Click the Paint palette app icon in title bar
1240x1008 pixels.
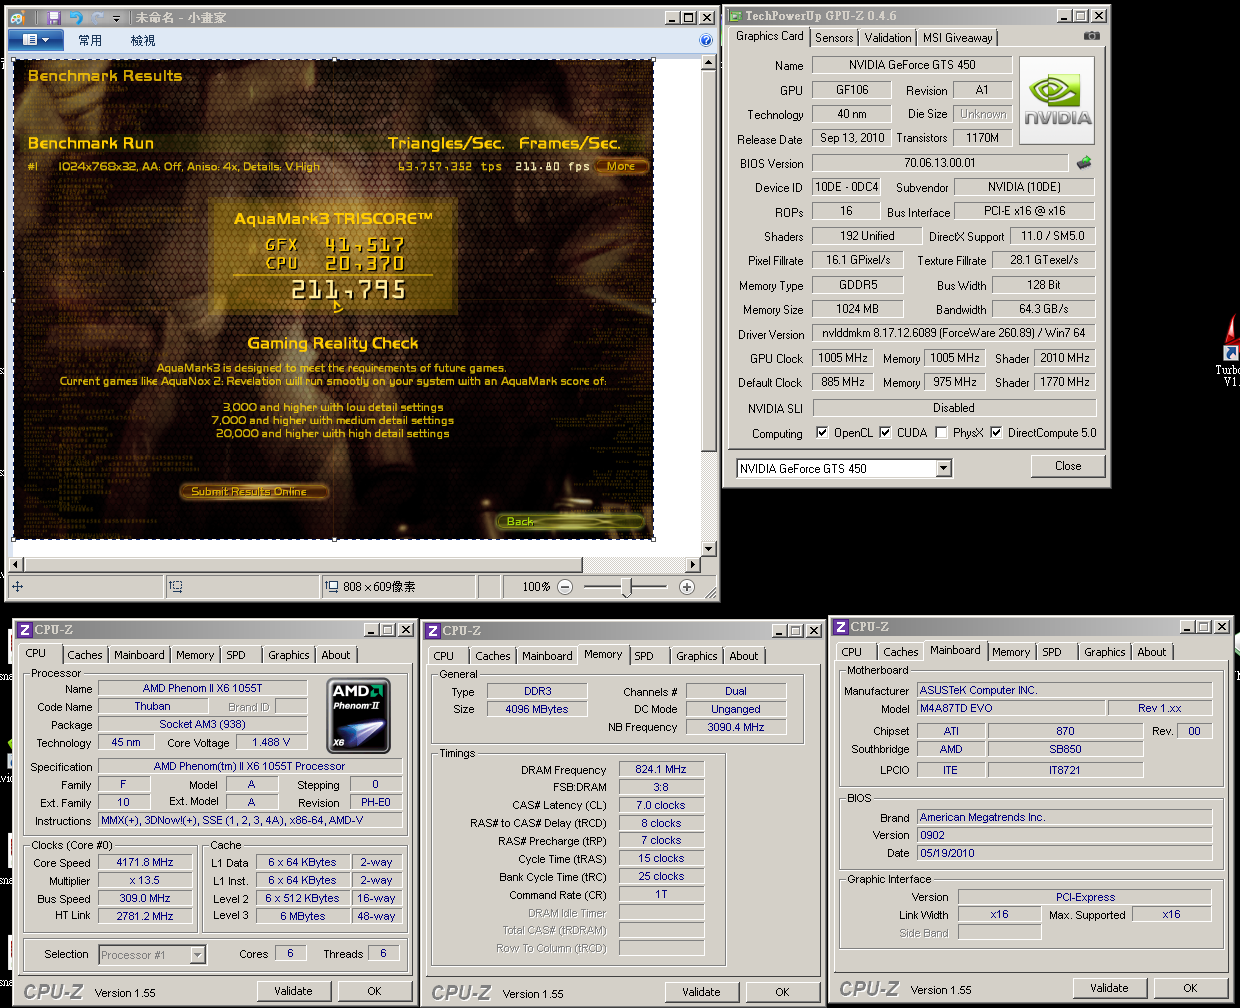tap(18, 18)
